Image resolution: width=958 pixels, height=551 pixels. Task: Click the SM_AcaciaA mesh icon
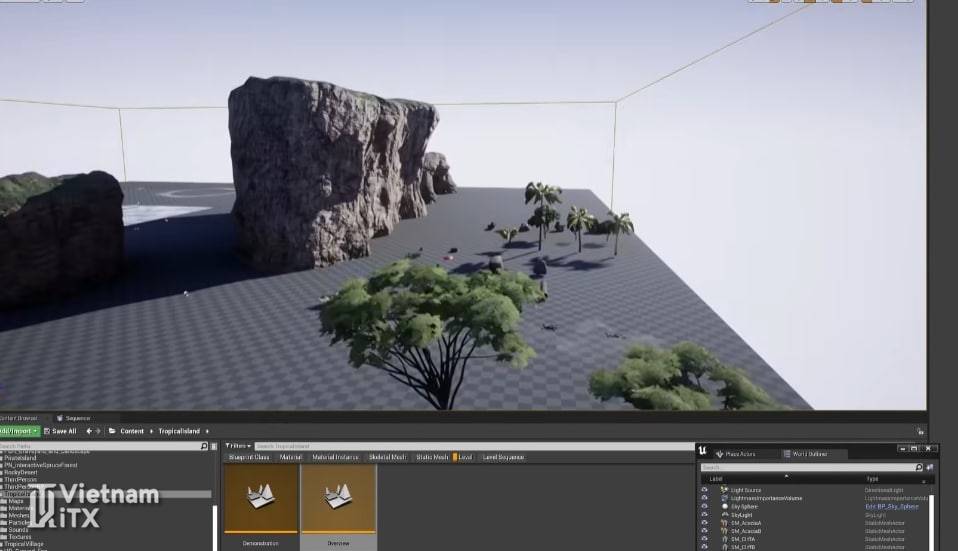click(x=725, y=523)
